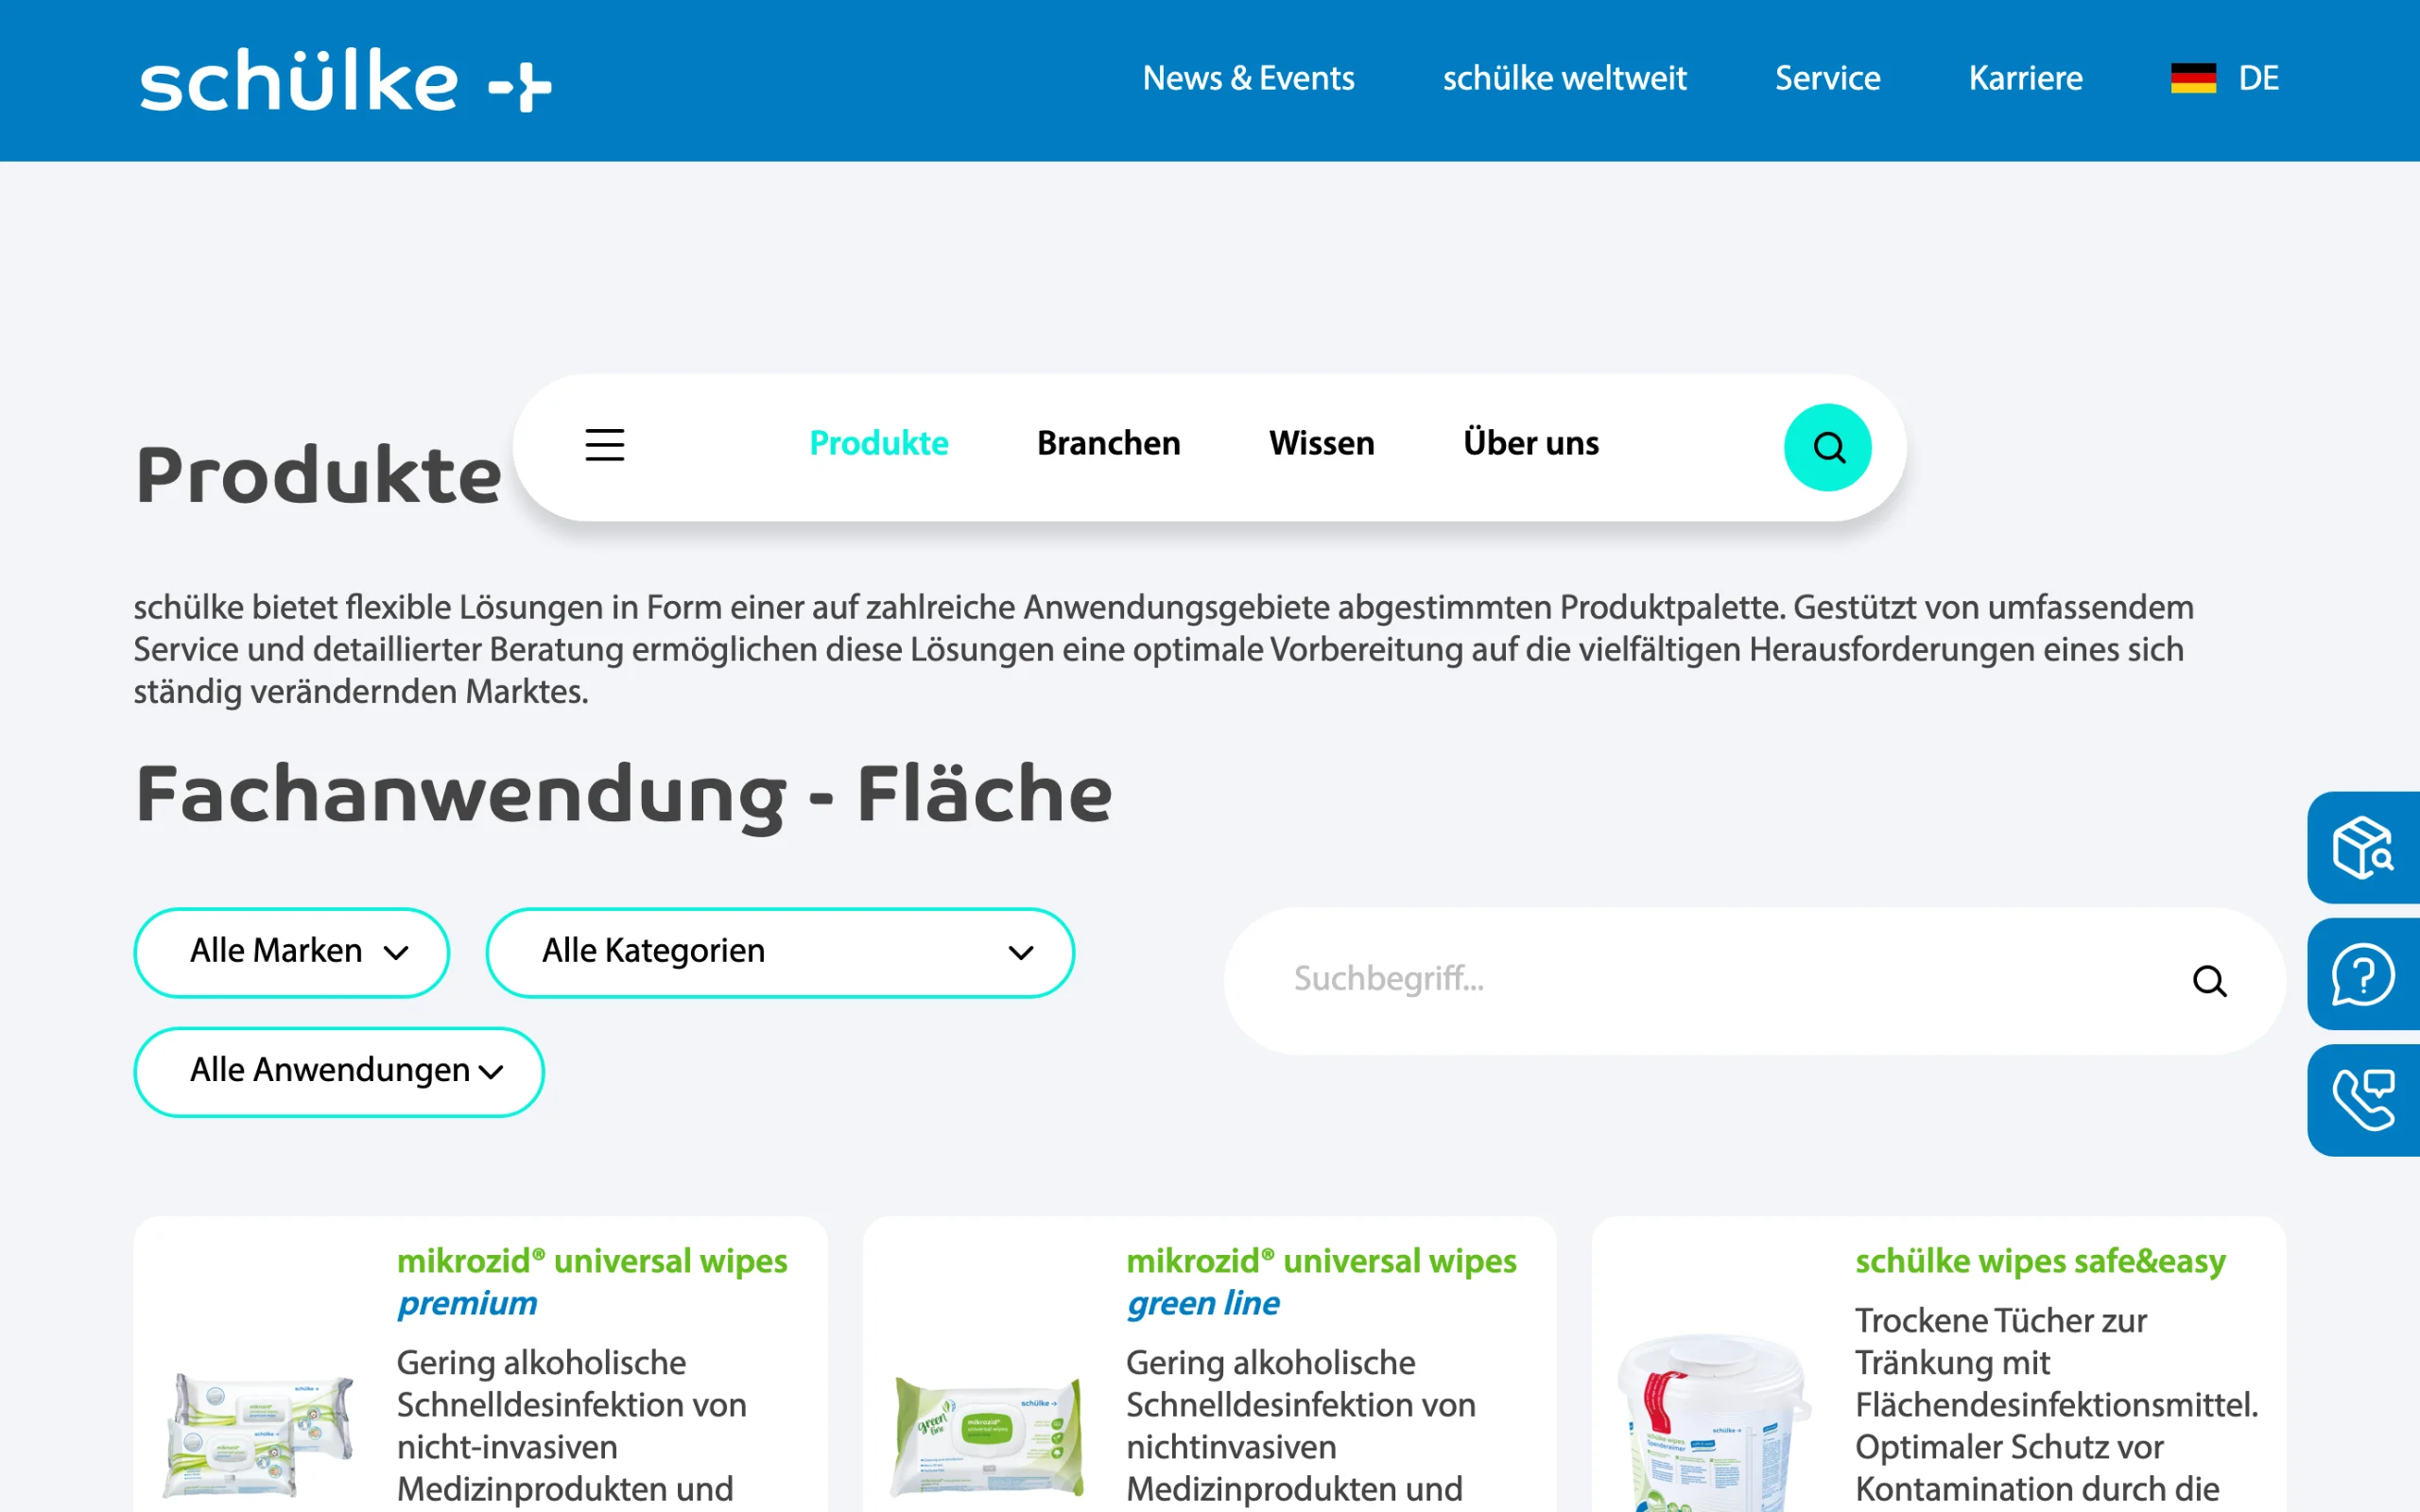Open schülke weltweit link
Screen dimensions: 2420x1512
(x=1564, y=78)
